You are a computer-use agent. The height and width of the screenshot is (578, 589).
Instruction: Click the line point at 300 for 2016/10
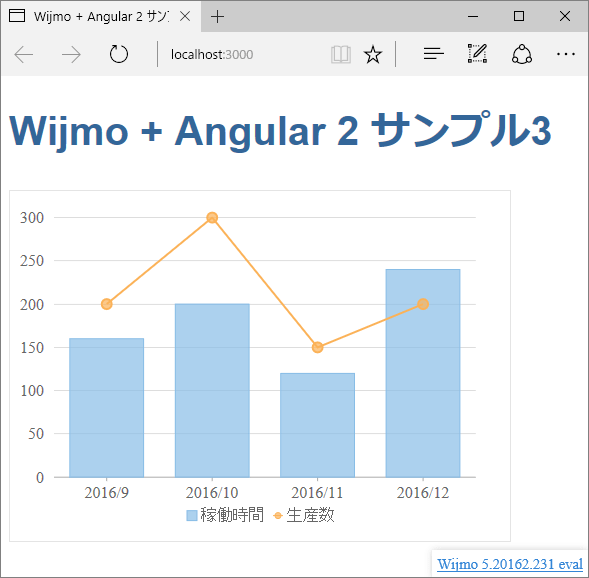pyautogui.click(x=212, y=217)
